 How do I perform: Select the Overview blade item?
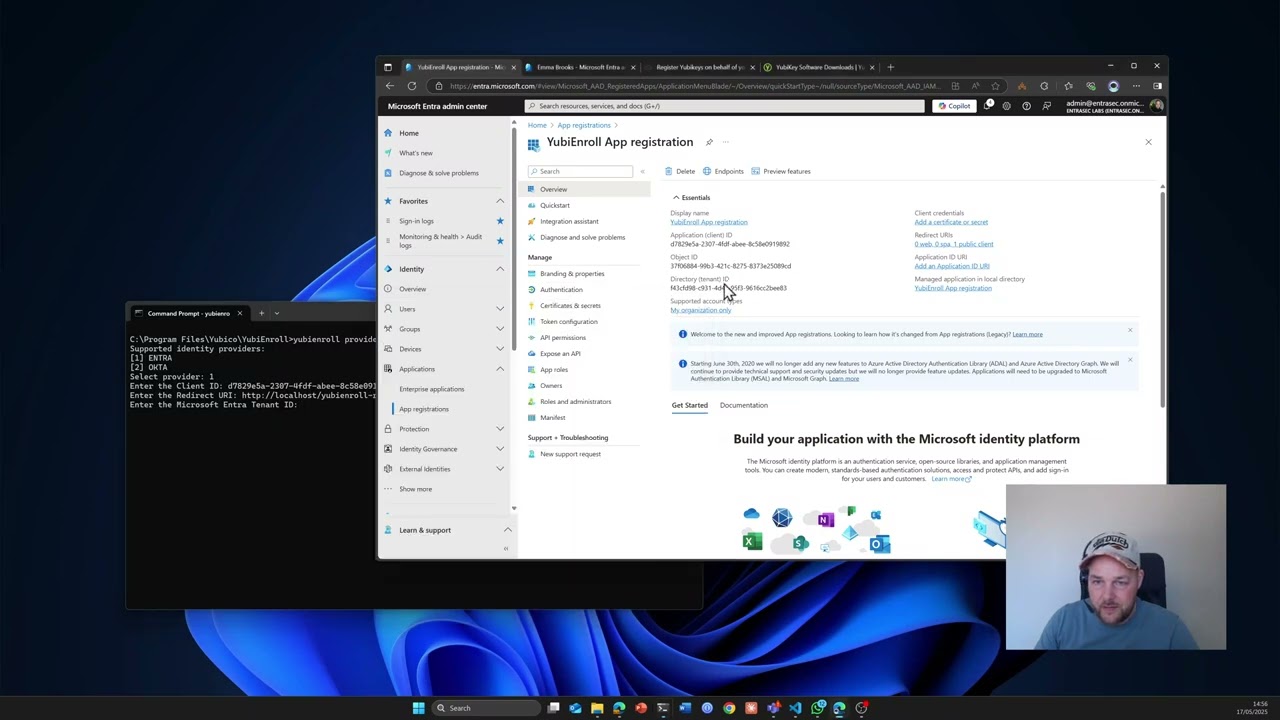coord(553,189)
